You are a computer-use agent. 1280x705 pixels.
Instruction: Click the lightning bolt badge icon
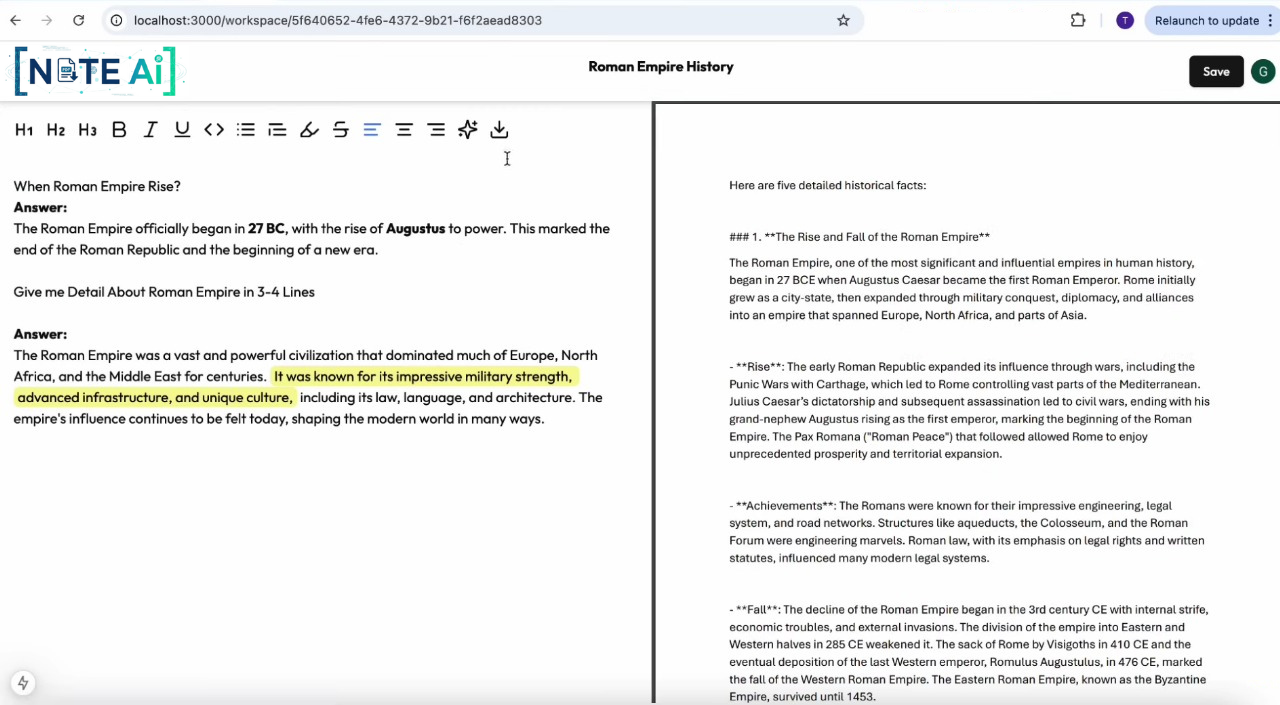click(x=22, y=683)
